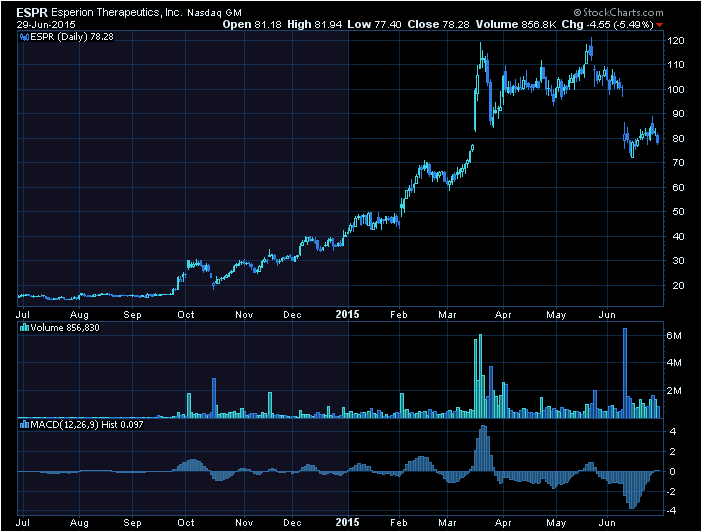This screenshot has width=702, height=532.
Task: Click the 30 label on the price axis
Action: [678, 261]
